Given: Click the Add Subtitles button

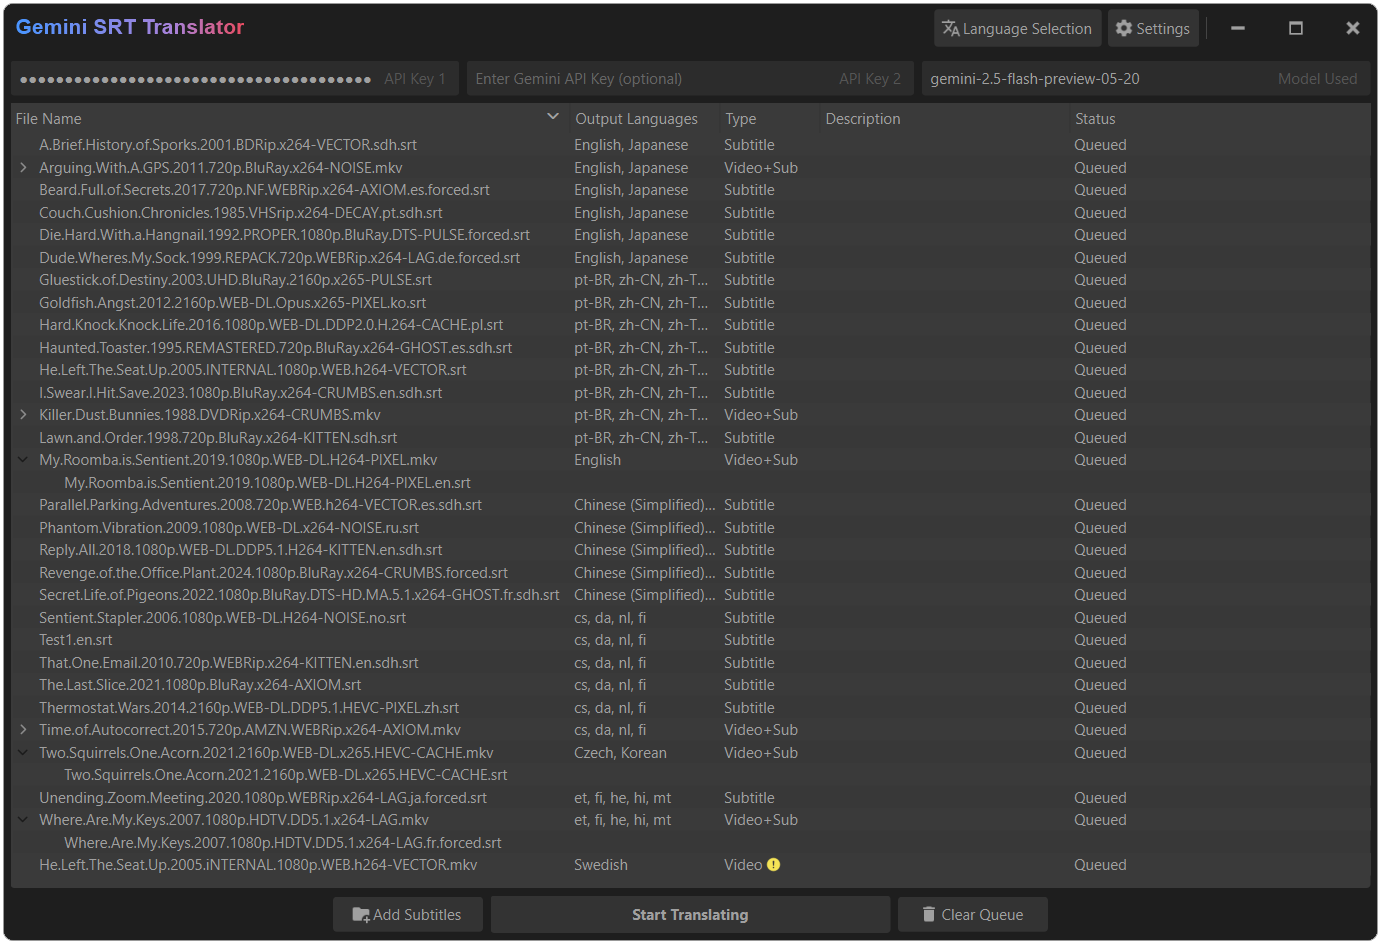Looking at the screenshot, I should (x=407, y=914).
